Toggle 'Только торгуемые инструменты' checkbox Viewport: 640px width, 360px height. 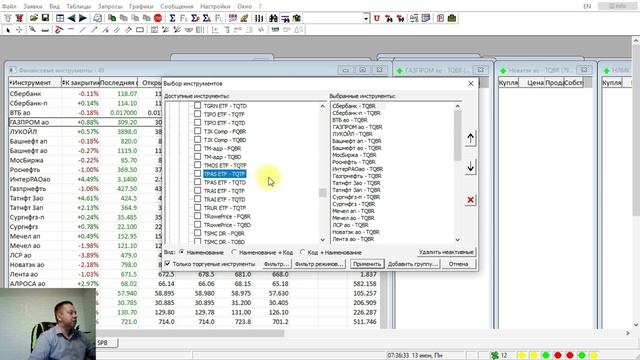(167, 264)
